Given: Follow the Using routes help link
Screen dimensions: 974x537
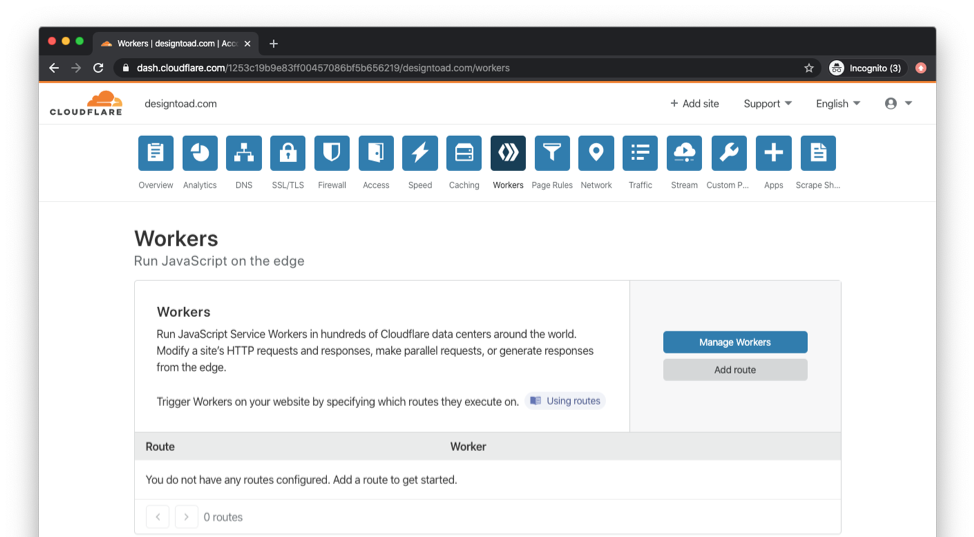Looking at the screenshot, I should (566, 401).
